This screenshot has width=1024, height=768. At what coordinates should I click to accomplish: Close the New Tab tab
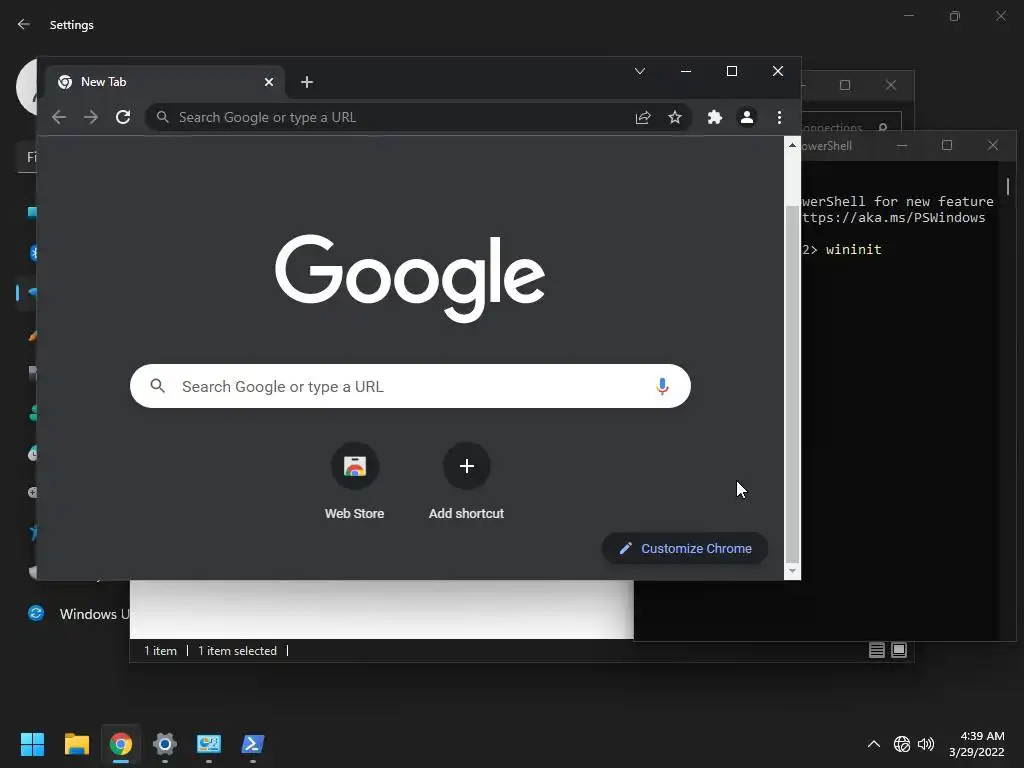point(268,82)
